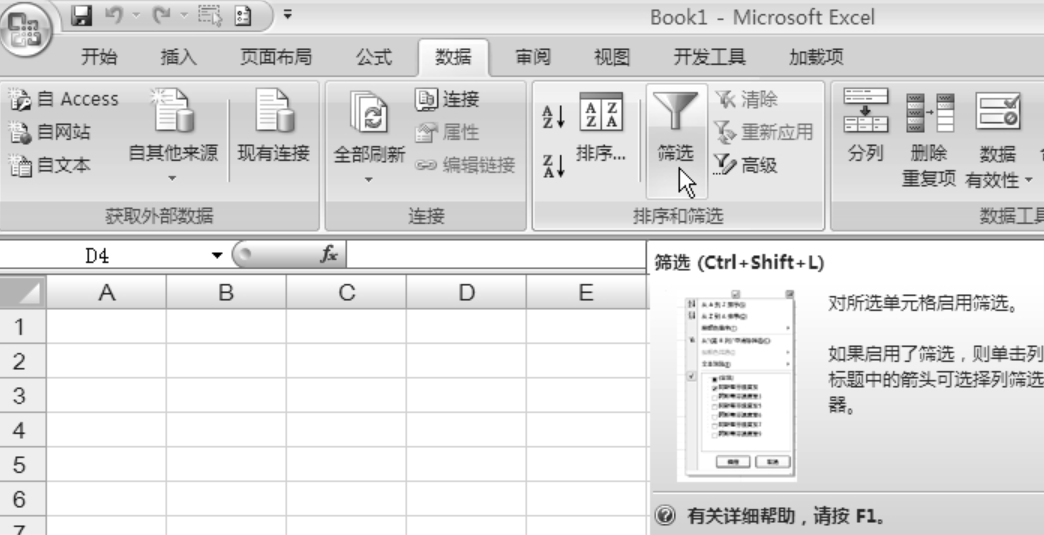Click the 编辑链接 button
The image size is (1044, 535).
(x=465, y=164)
